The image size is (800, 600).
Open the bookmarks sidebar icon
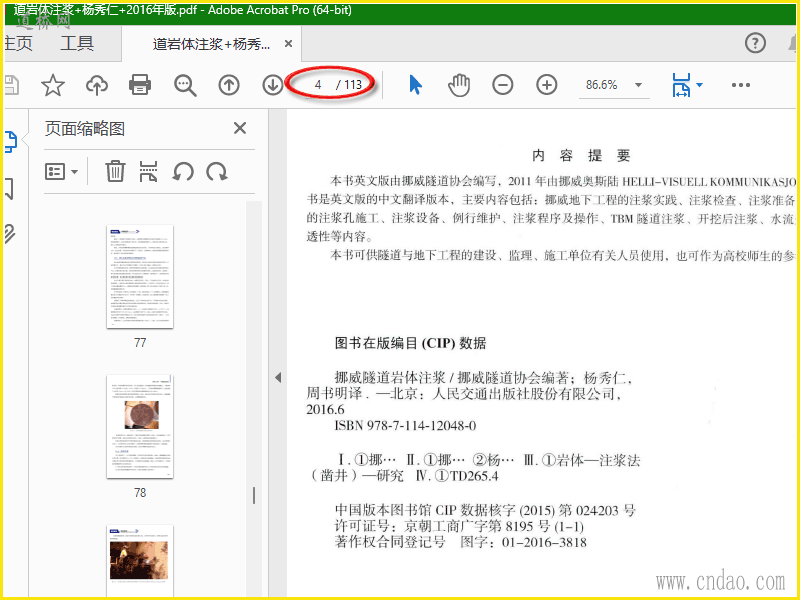pos(8,188)
